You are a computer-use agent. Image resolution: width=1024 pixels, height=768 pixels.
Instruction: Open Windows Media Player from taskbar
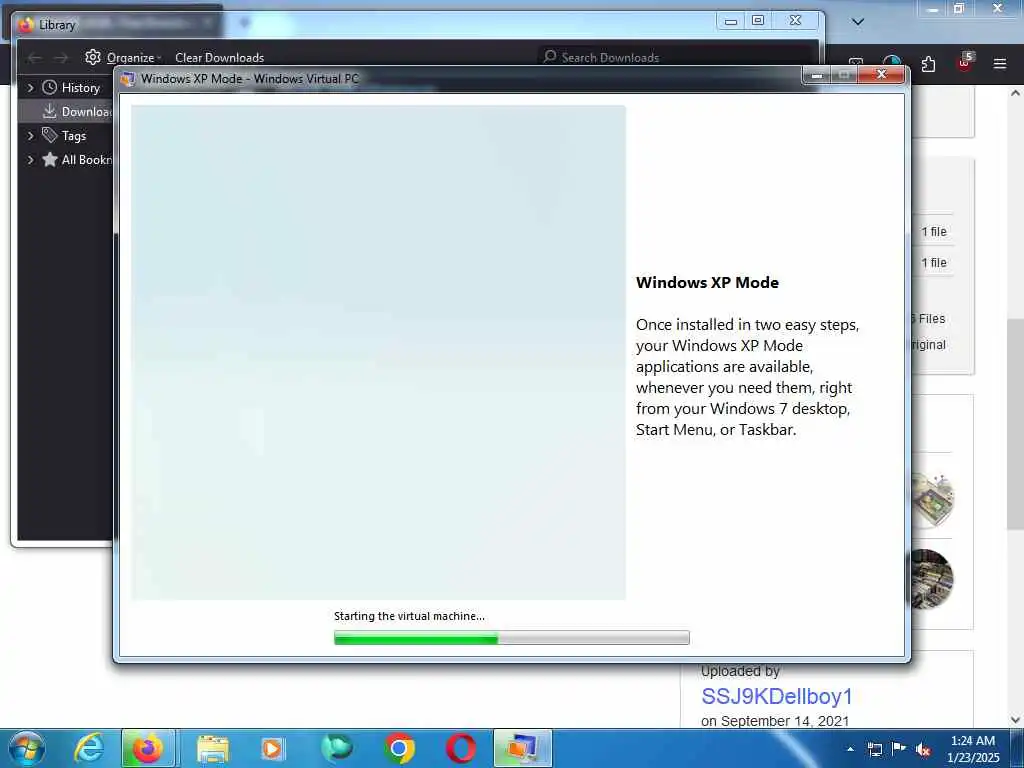point(272,749)
